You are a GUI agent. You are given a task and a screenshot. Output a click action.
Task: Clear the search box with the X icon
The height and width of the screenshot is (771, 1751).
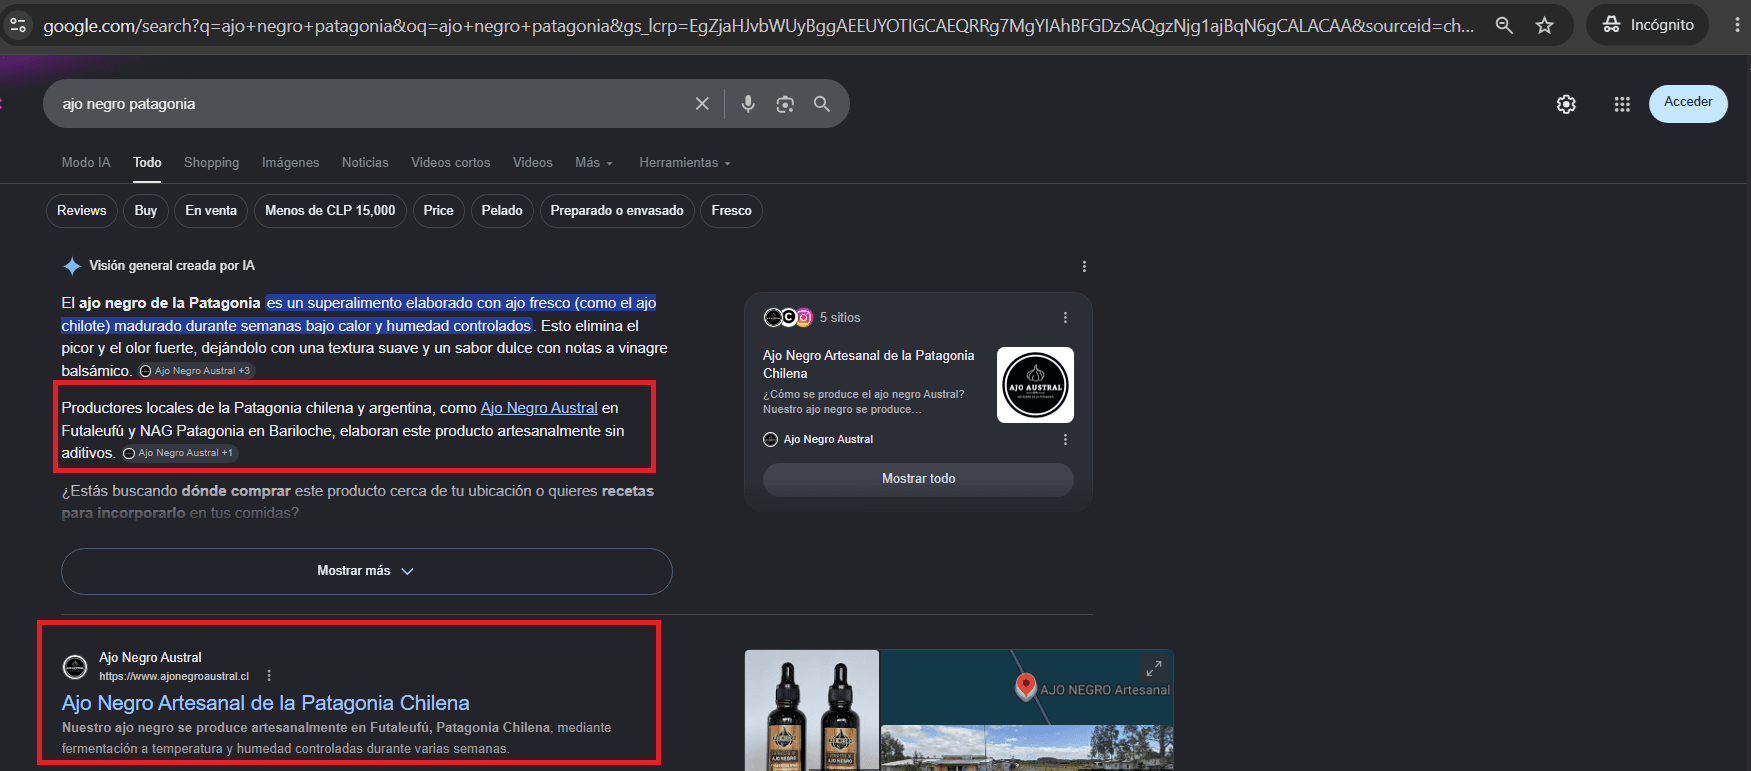702,104
